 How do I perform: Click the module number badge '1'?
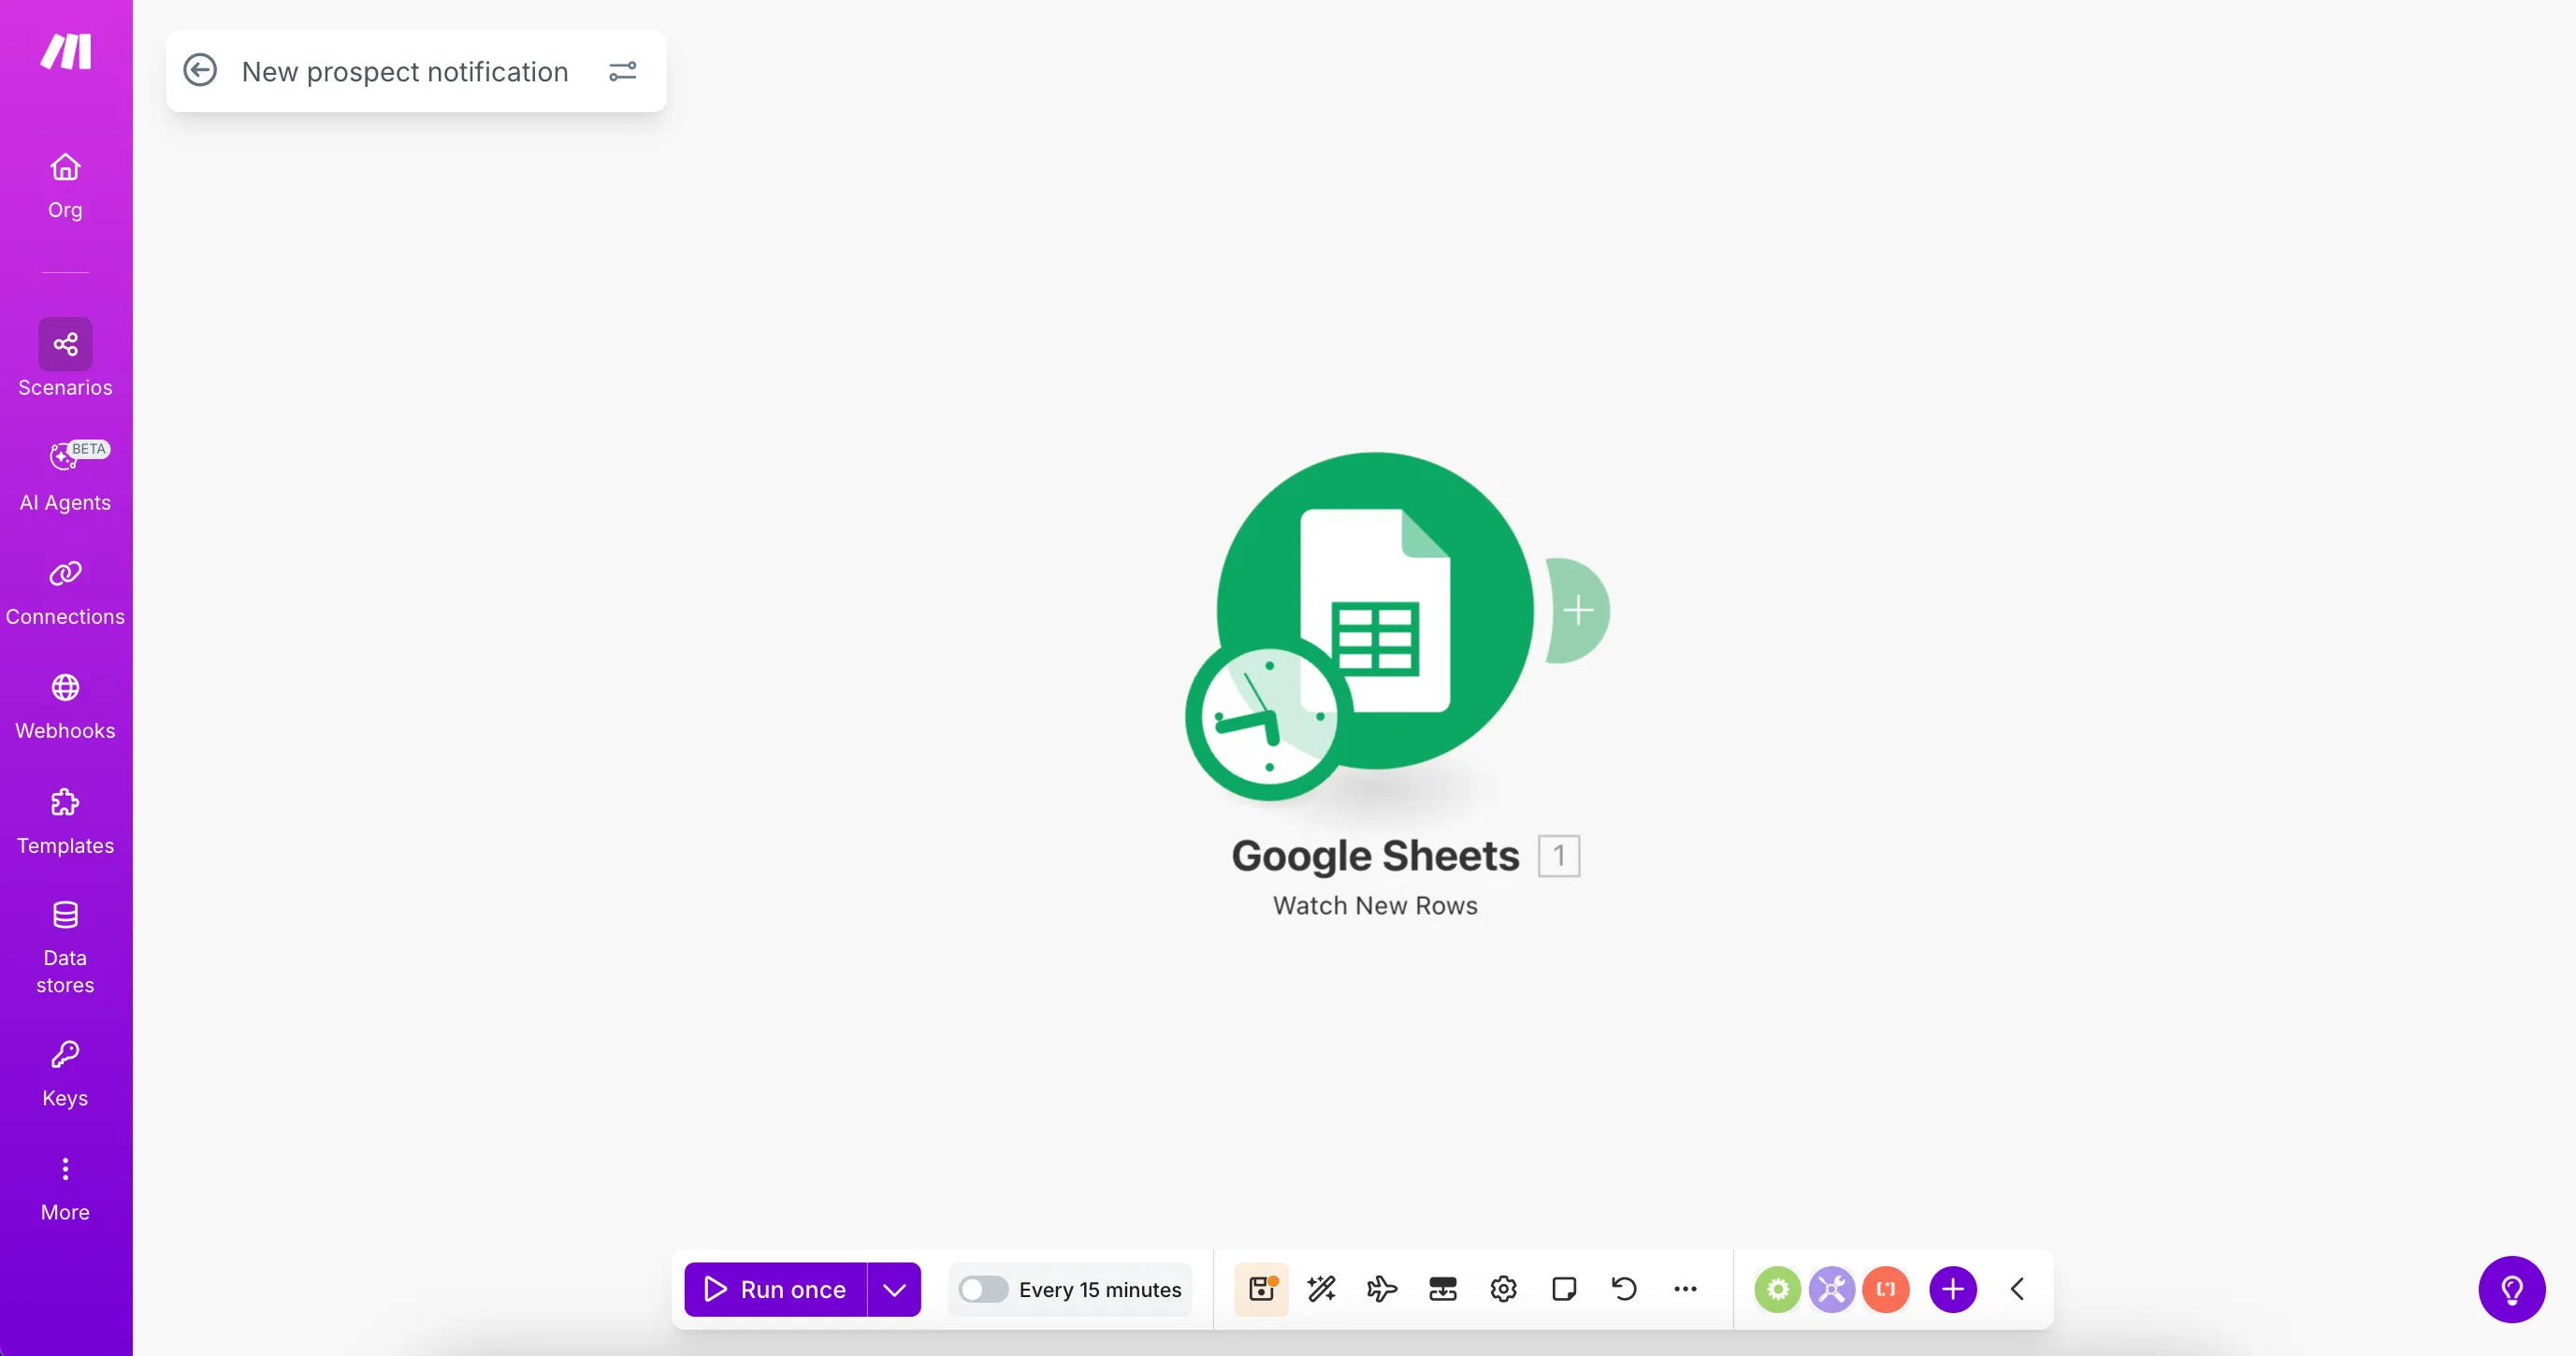1558,856
